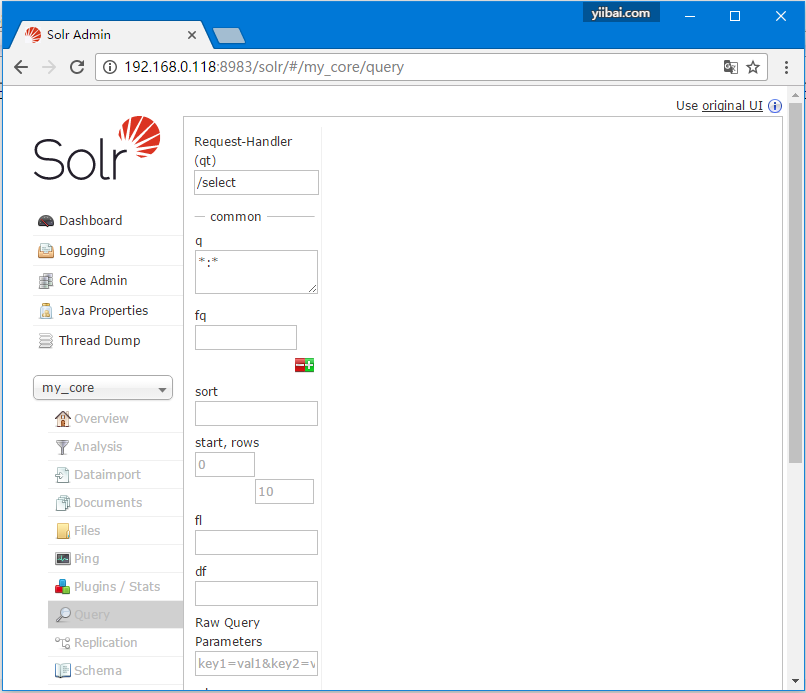Click the original UI link
The height and width of the screenshot is (693, 806).
732,106
